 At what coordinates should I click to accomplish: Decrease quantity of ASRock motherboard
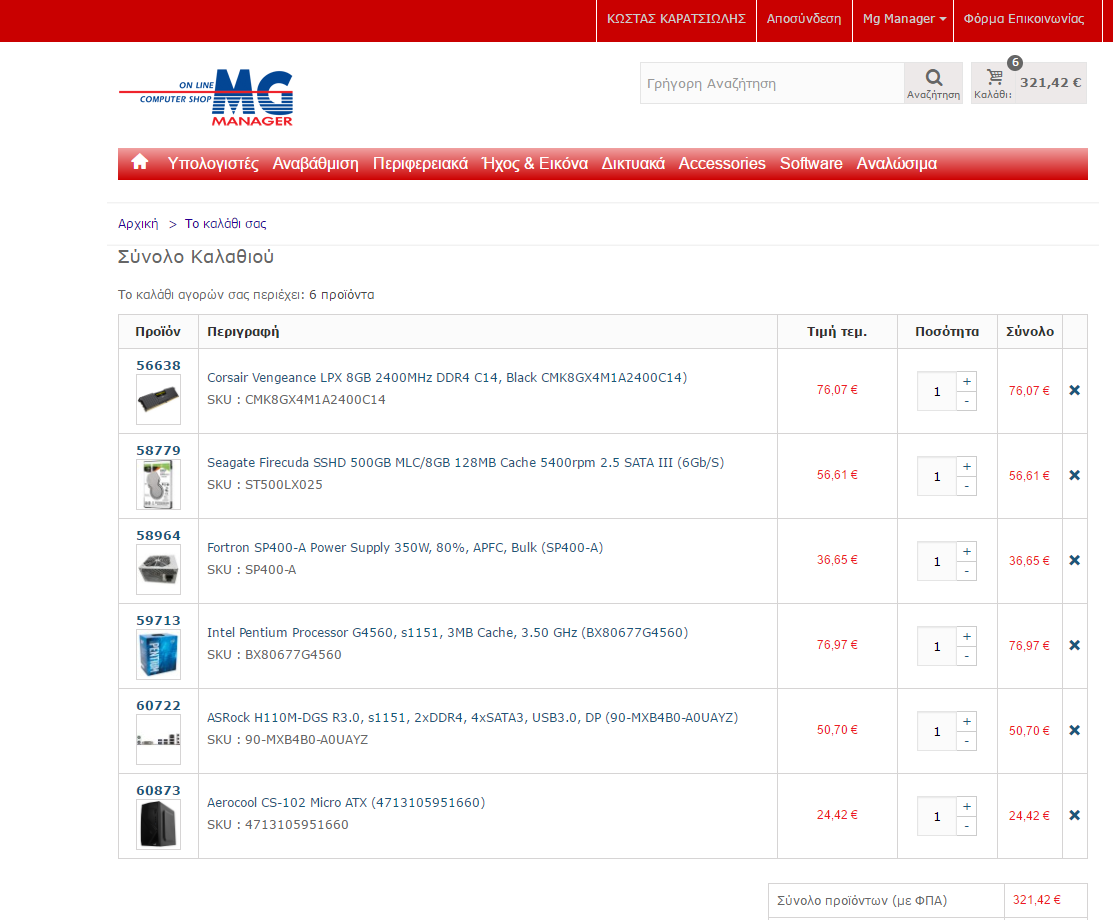(x=966, y=741)
